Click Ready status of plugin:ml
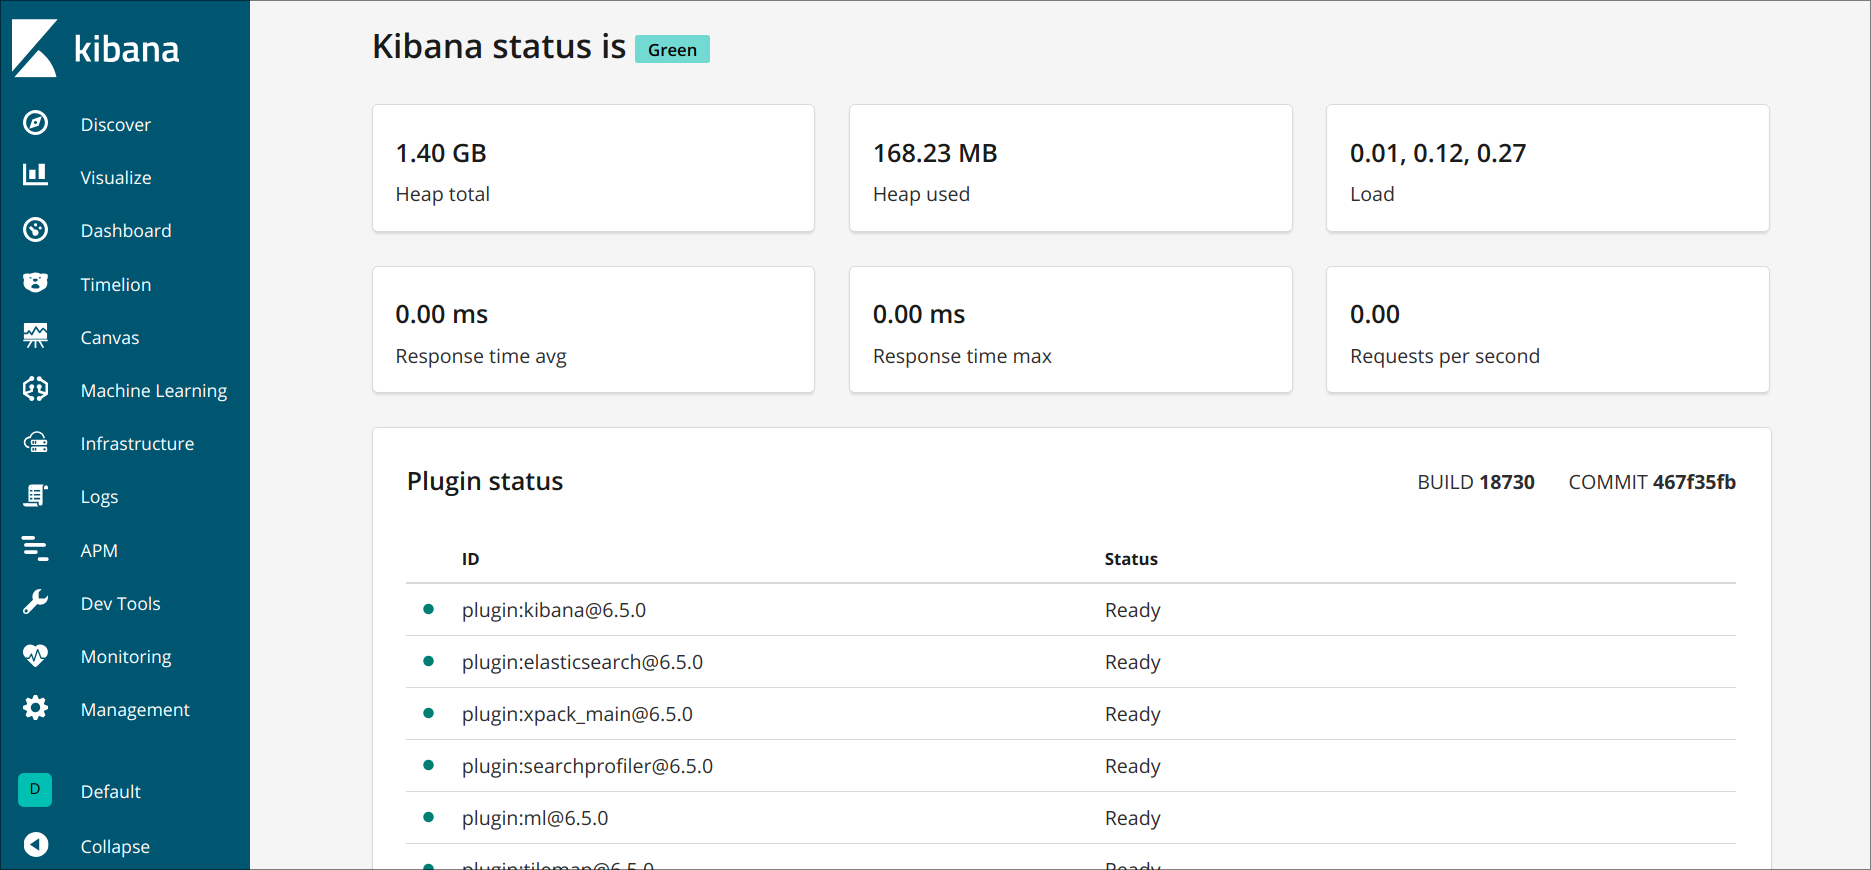This screenshot has height=870, width=1871. point(1133,818)
